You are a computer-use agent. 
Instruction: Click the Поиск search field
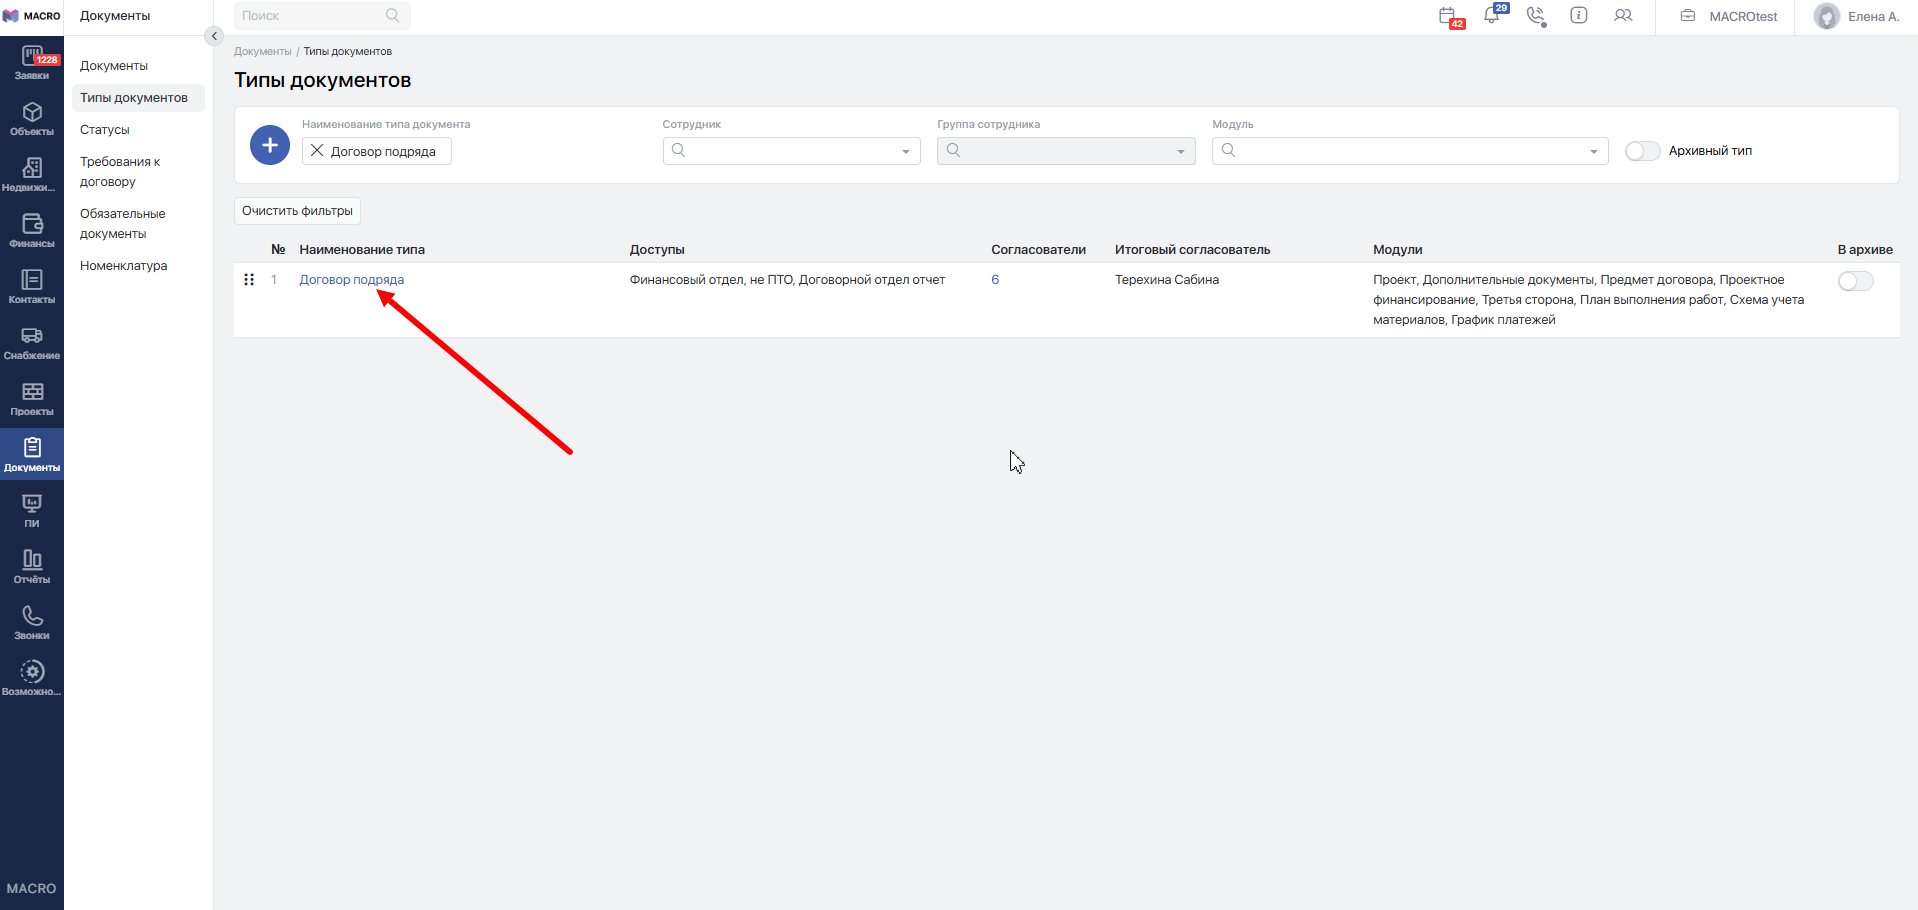coord(312,16)
